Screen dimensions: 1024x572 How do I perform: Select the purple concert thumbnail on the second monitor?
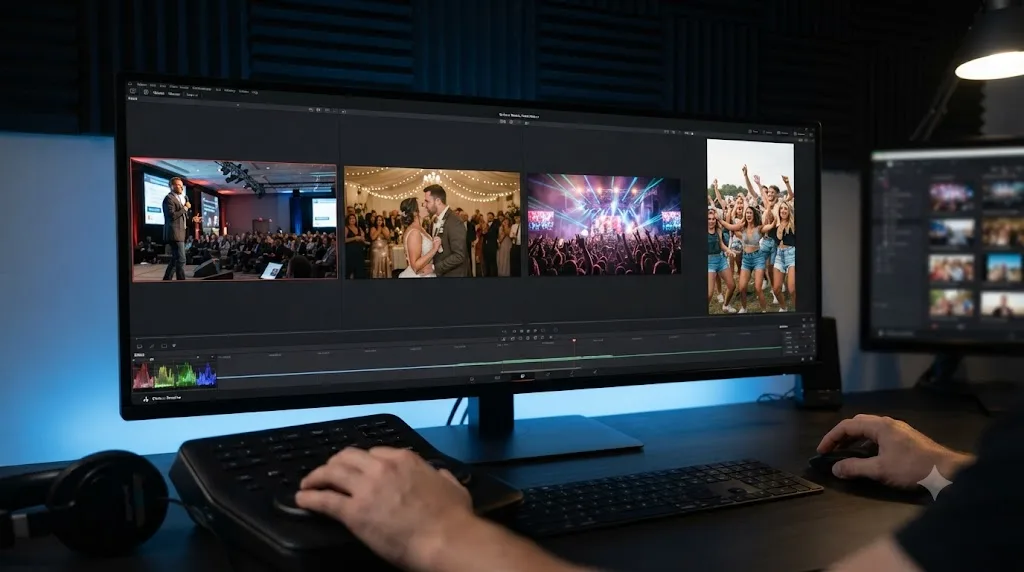click(x=952, y=197)
